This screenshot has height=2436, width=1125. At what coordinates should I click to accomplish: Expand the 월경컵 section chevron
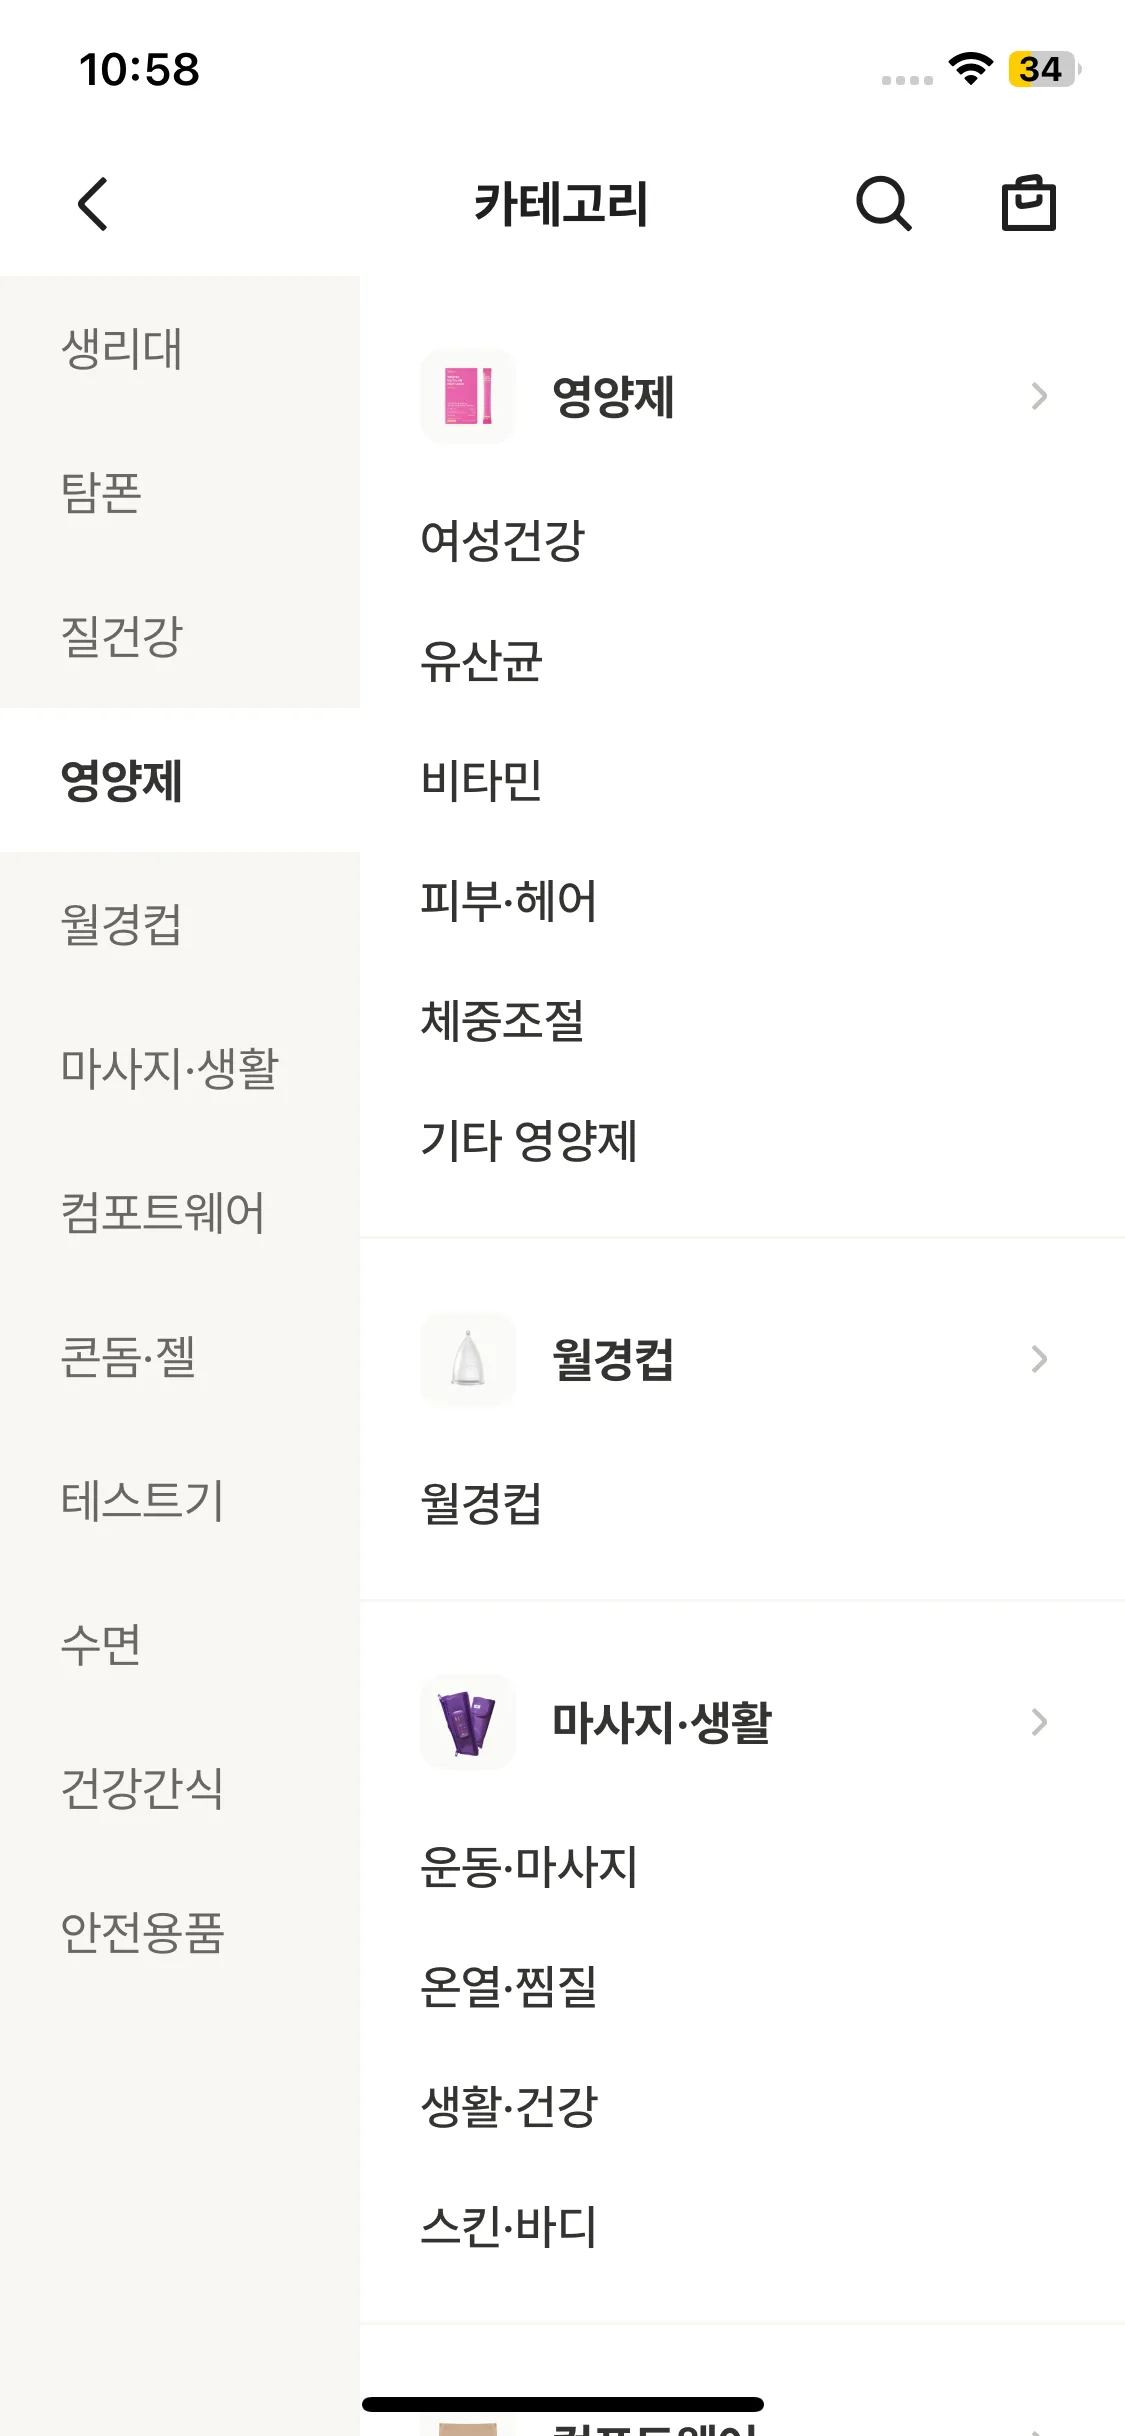[1039, 1359]
